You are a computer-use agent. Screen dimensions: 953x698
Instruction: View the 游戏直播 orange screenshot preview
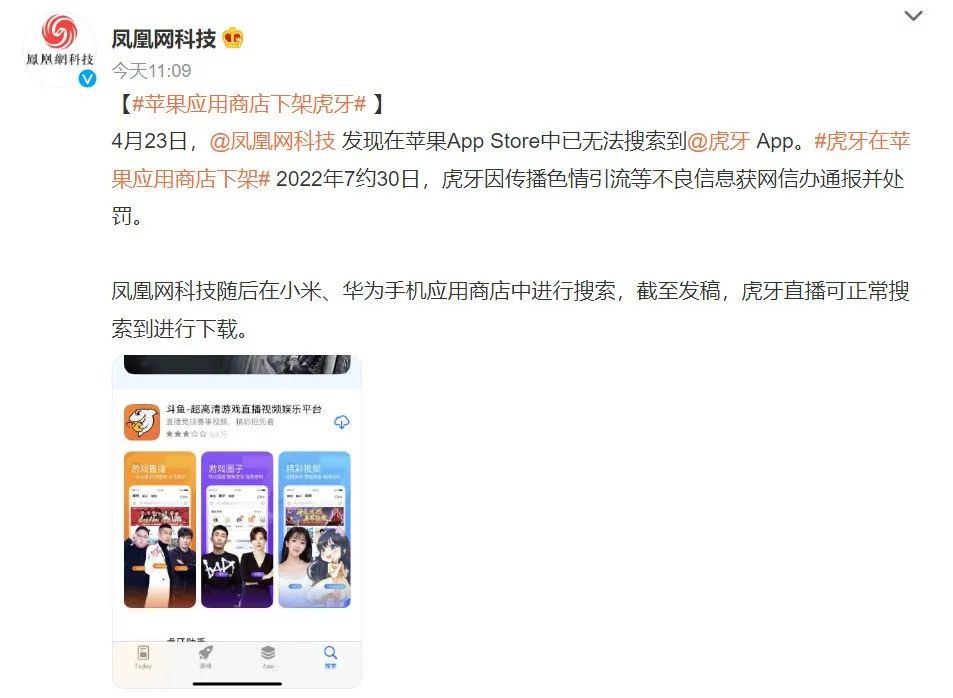160,529
